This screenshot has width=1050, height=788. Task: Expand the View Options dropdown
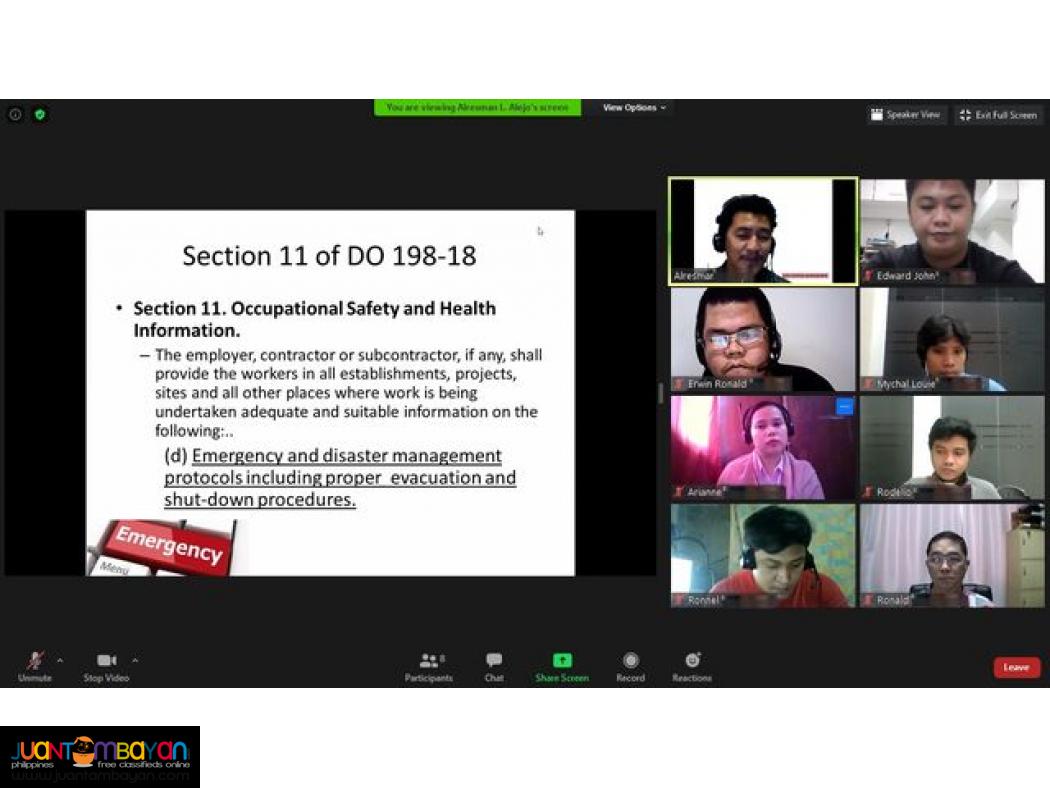635,108
